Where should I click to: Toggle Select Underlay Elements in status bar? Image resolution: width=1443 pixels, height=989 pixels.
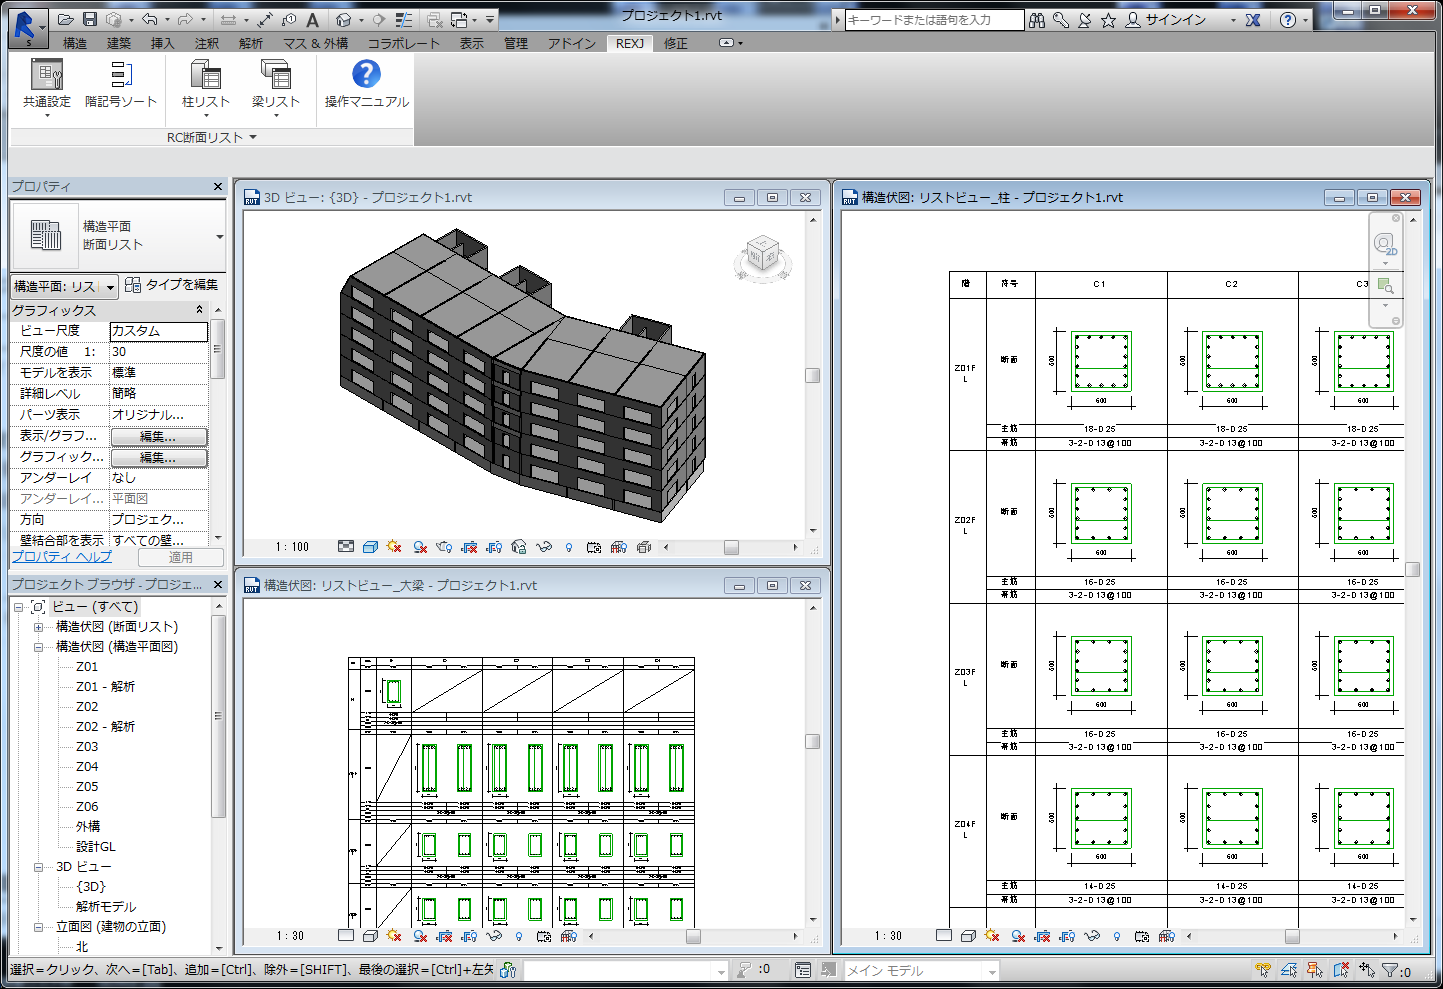tap(1289, 970)
